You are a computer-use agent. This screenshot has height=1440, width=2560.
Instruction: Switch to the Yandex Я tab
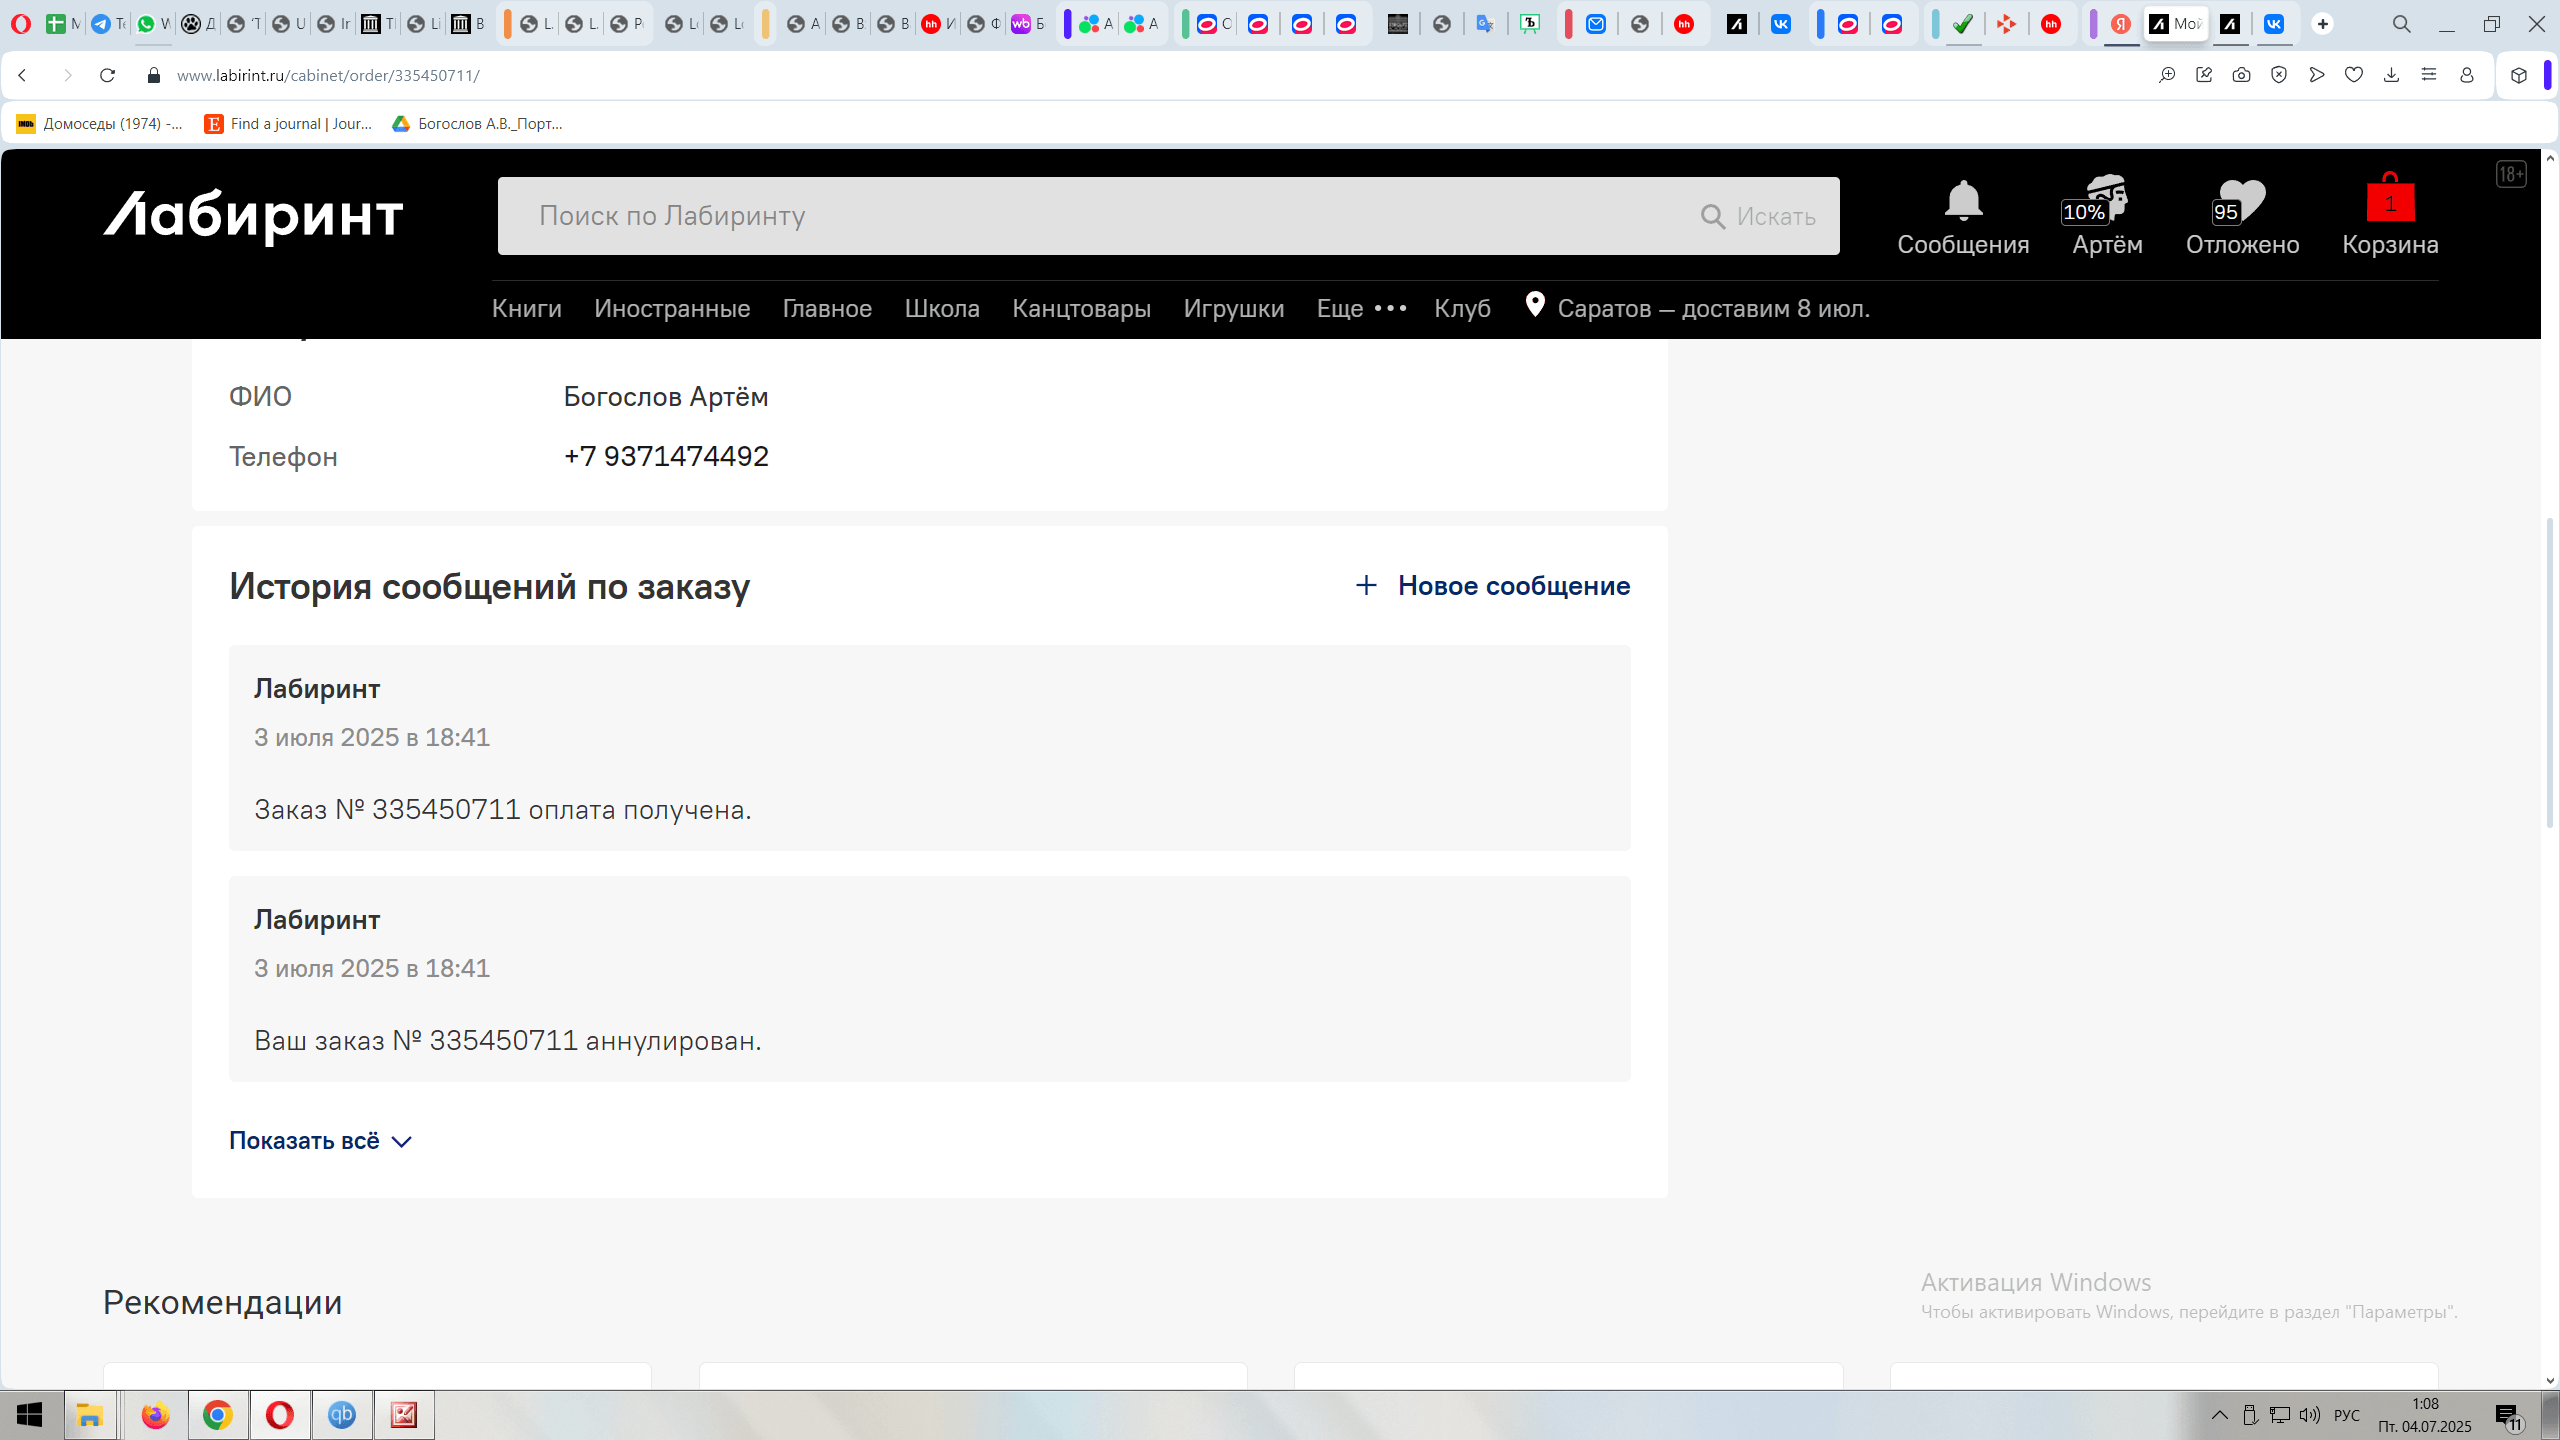(x=2120, y=24)
